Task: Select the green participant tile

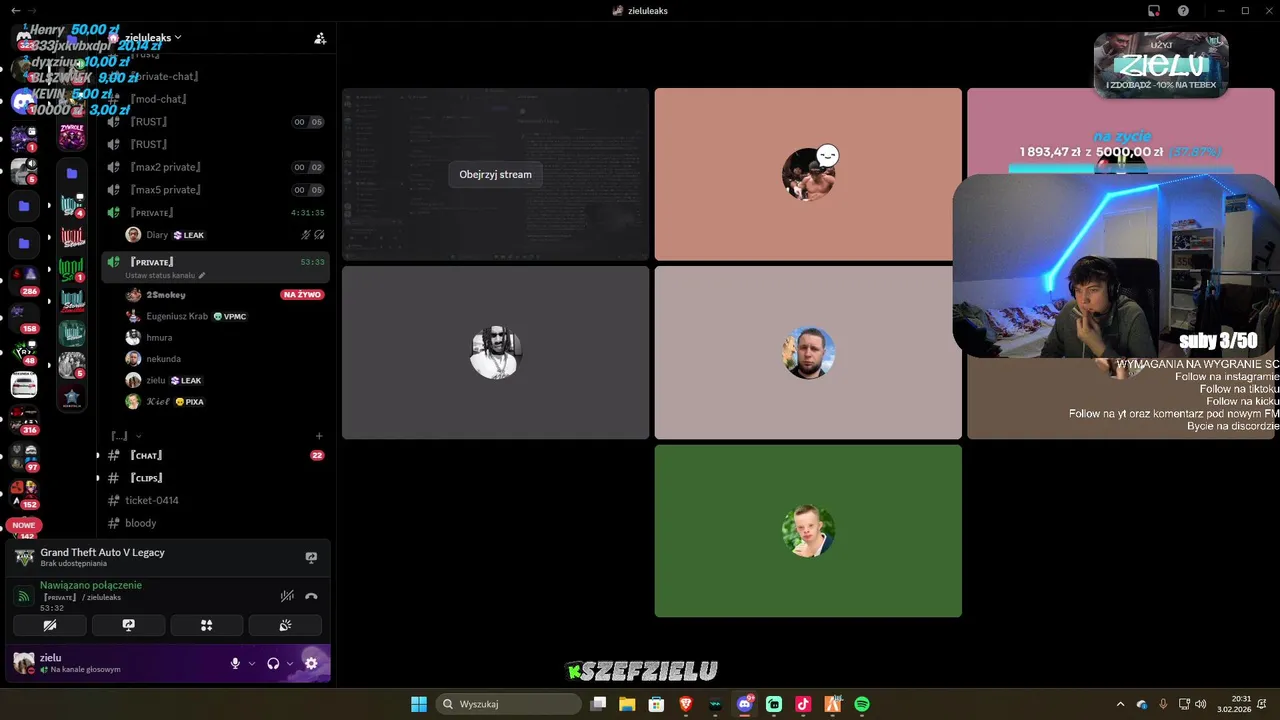Action: click(808, 531)
